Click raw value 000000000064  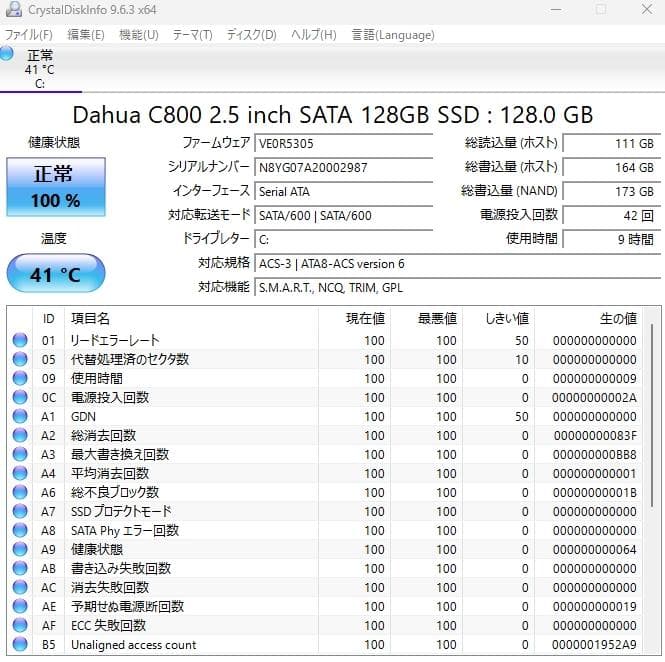[x=595, y=550]
